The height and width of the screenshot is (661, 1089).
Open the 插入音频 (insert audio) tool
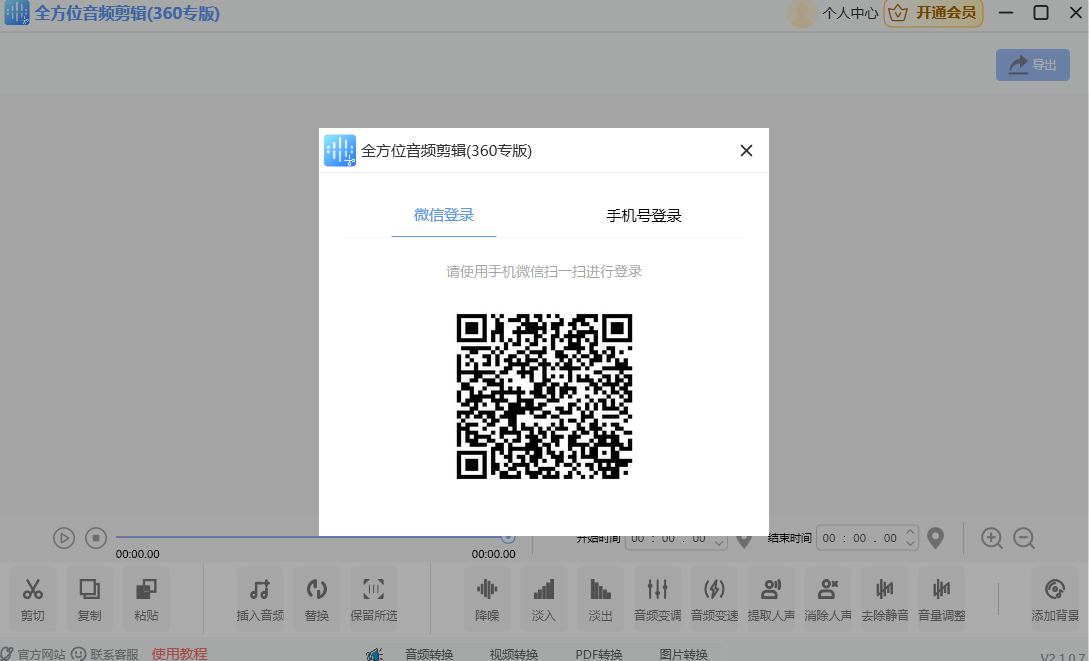click(259, 598)
